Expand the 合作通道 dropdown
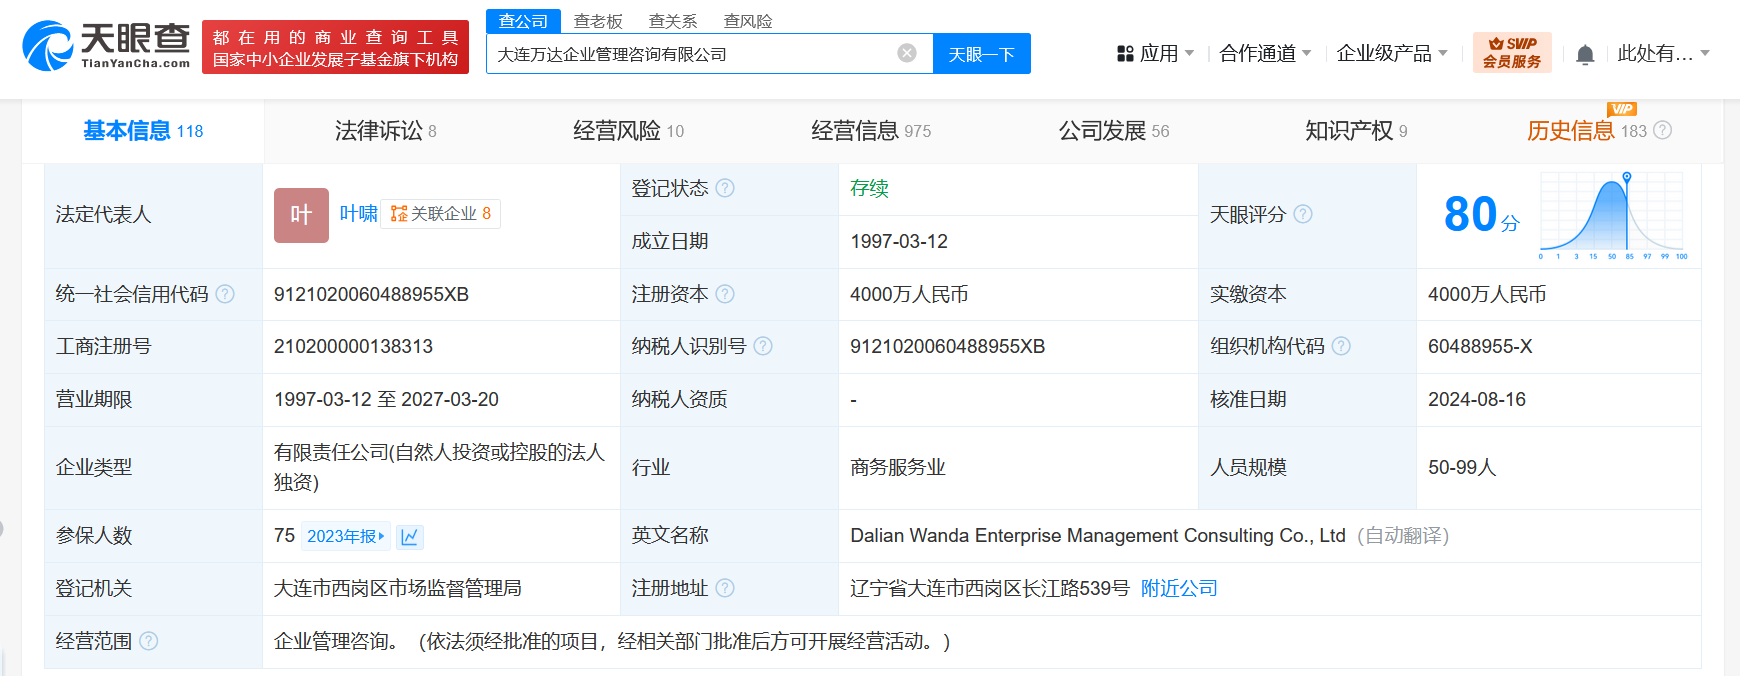This screenshot has width=1740, height=676. pyautogui.click(x=1265, y=53)
